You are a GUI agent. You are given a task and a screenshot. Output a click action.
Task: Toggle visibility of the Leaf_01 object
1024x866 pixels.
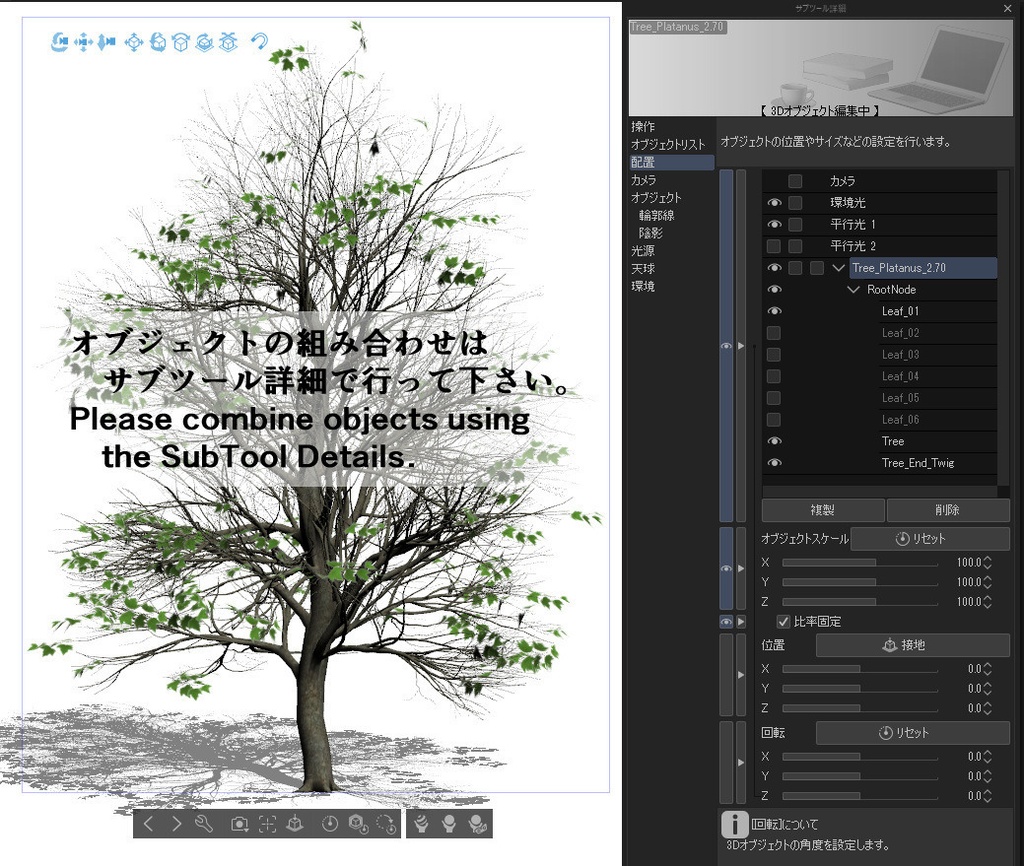click(x=774, y=311)
